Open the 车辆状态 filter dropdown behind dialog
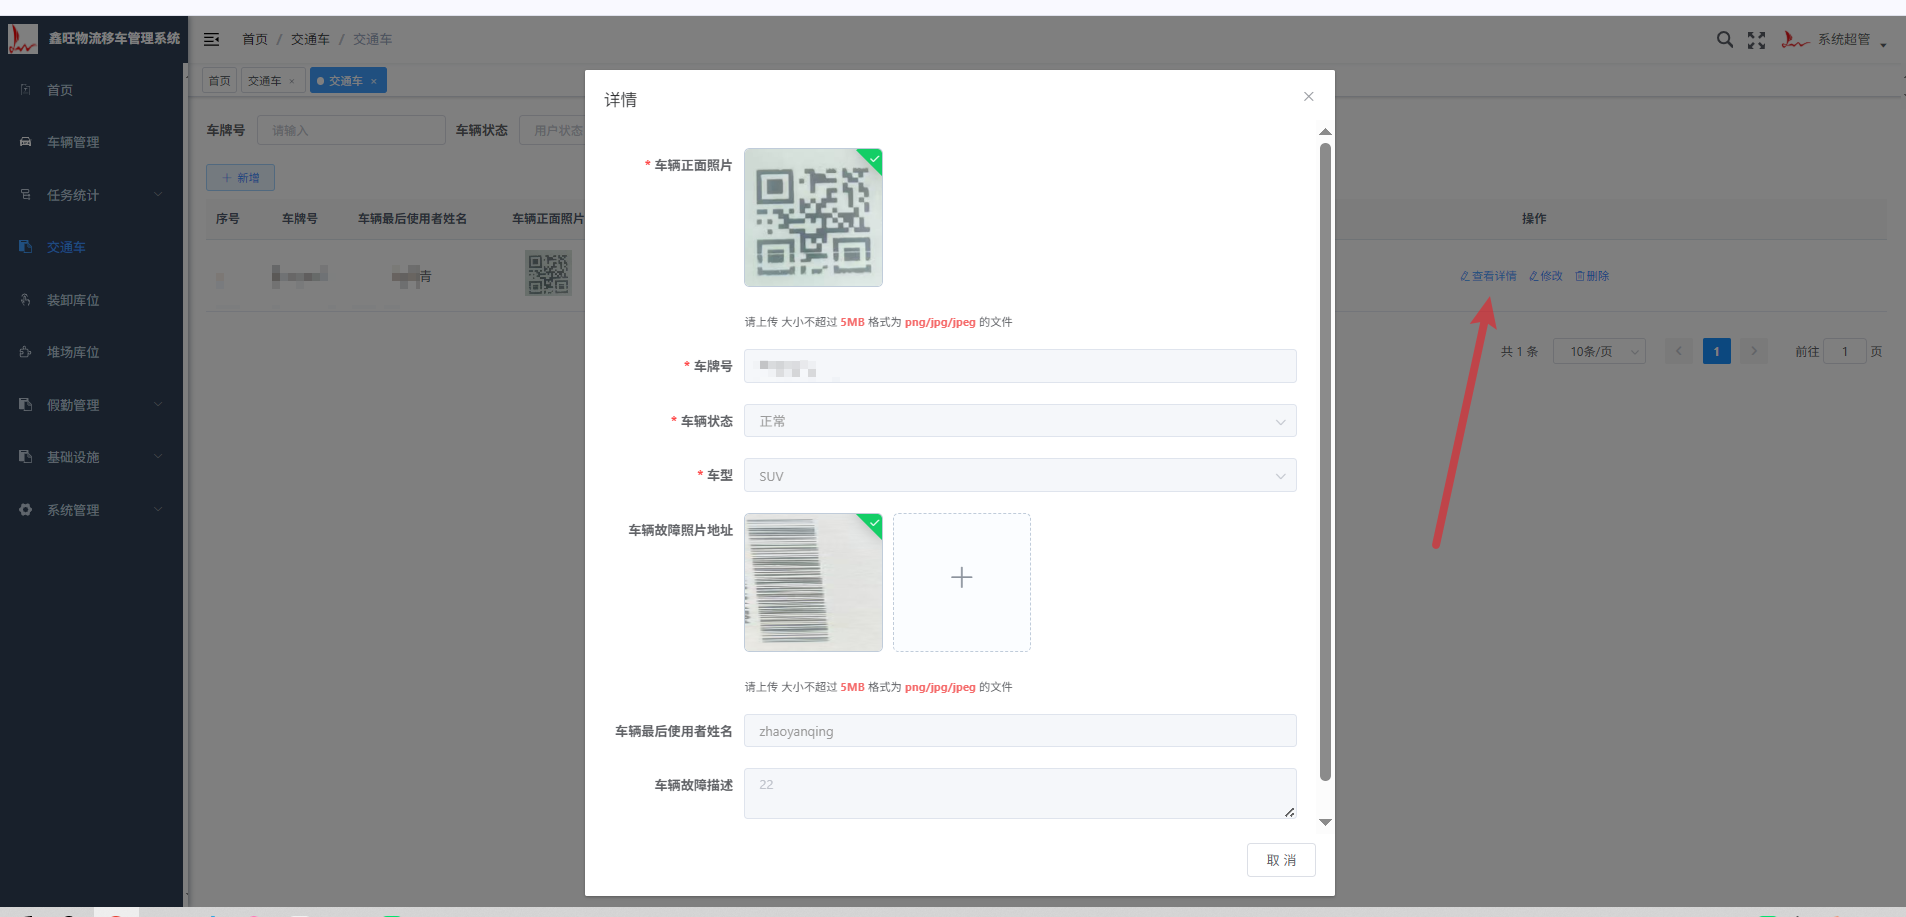 (552, 130)
